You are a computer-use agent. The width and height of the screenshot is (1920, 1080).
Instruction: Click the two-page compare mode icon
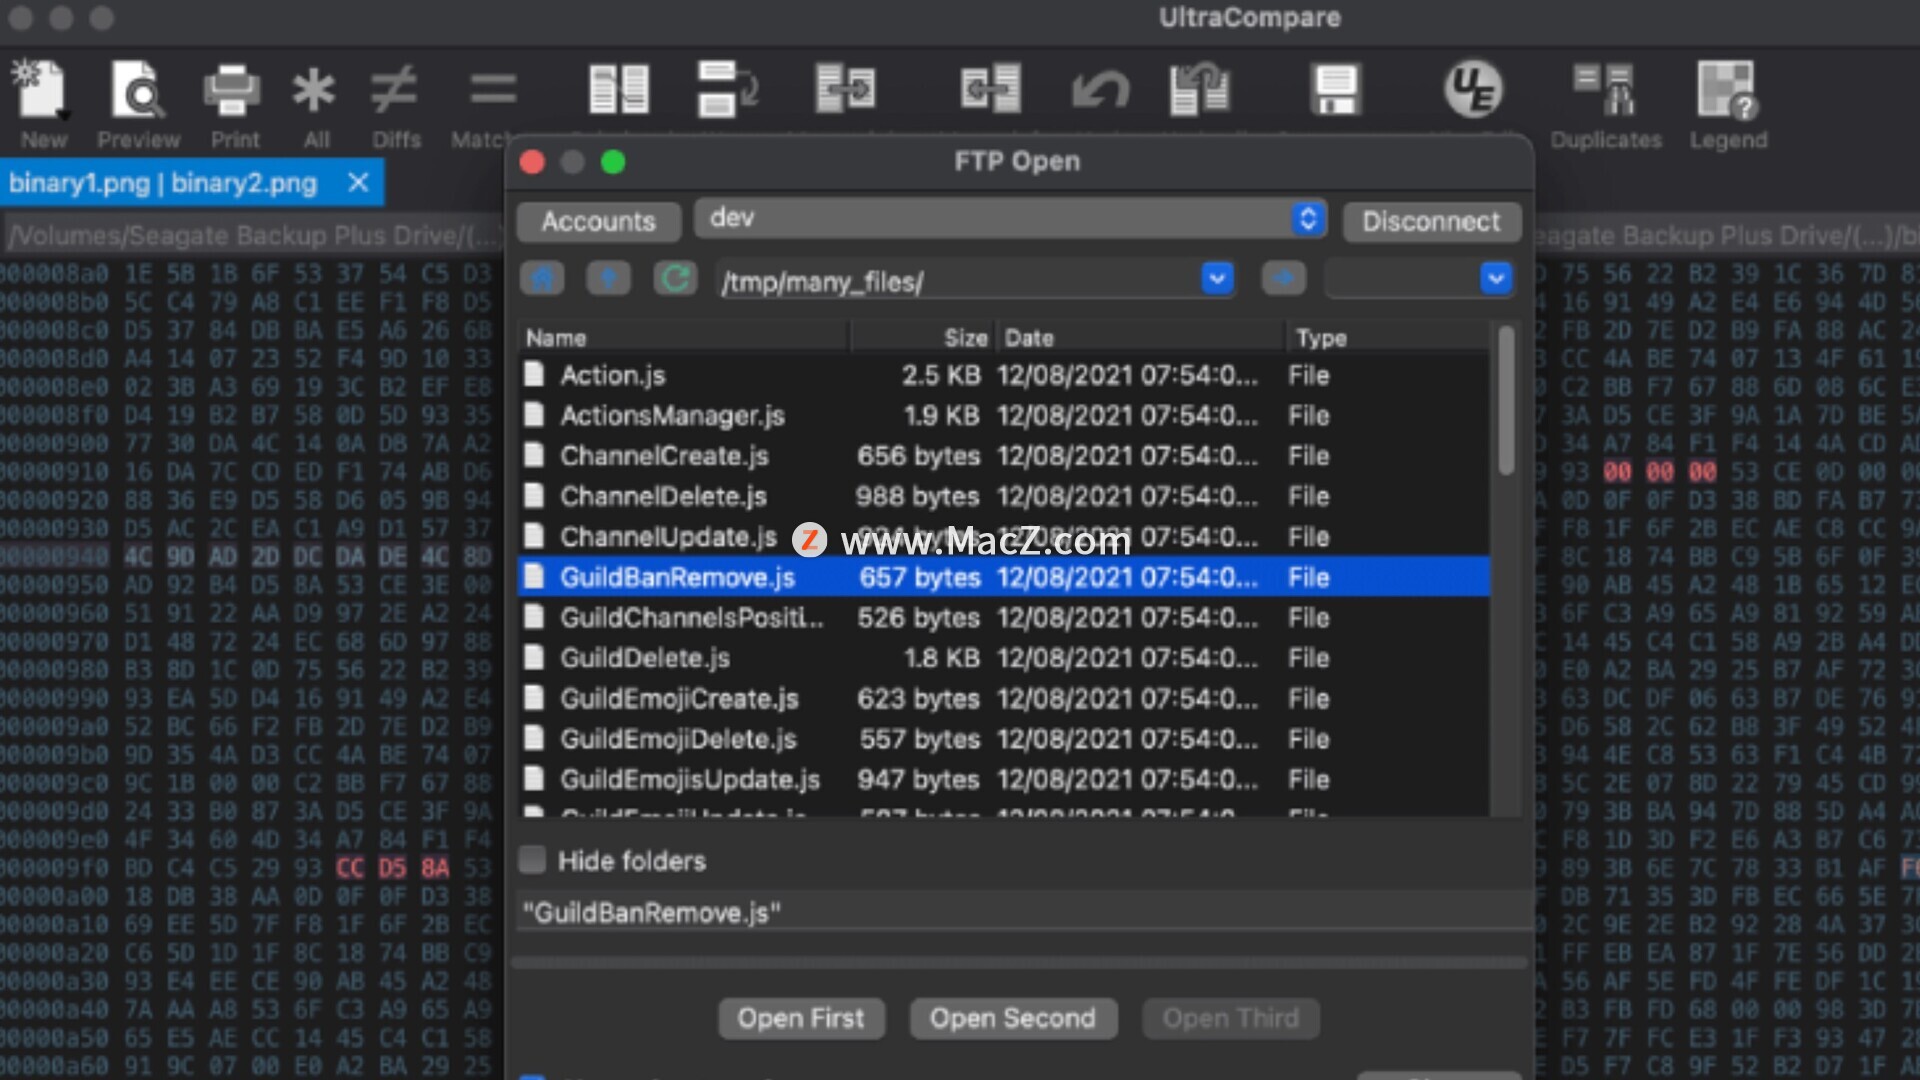619,90
